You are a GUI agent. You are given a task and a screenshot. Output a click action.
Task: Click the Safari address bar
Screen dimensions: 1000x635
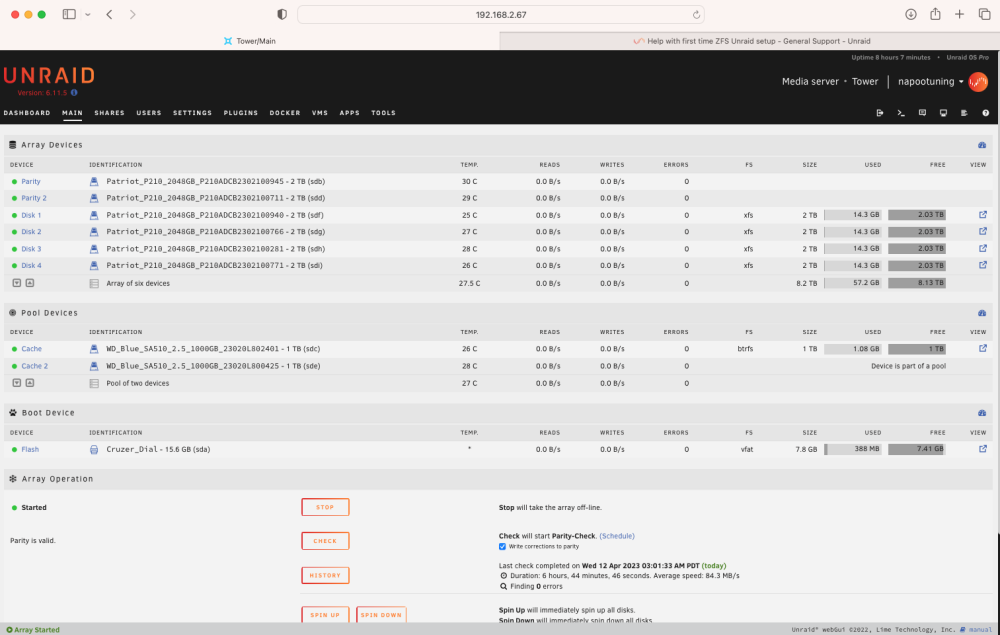tap(501, 15)
